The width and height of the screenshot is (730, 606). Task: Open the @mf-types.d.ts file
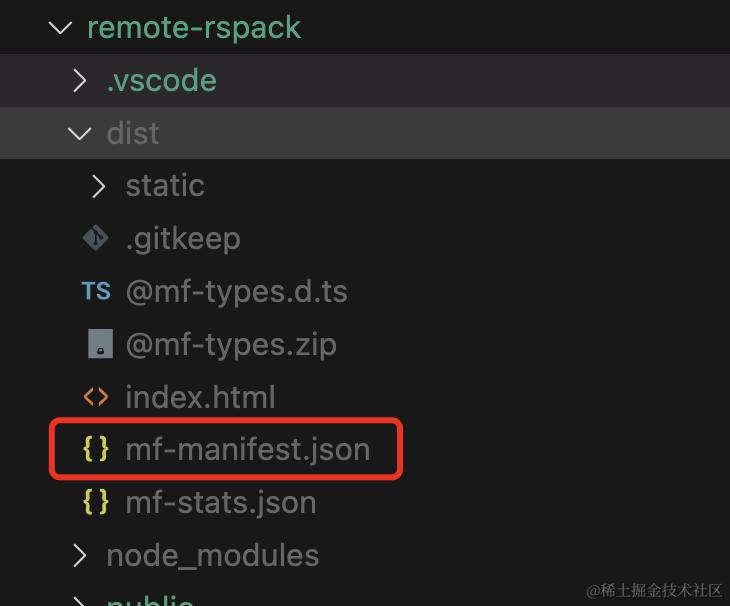tap(236, 291)
